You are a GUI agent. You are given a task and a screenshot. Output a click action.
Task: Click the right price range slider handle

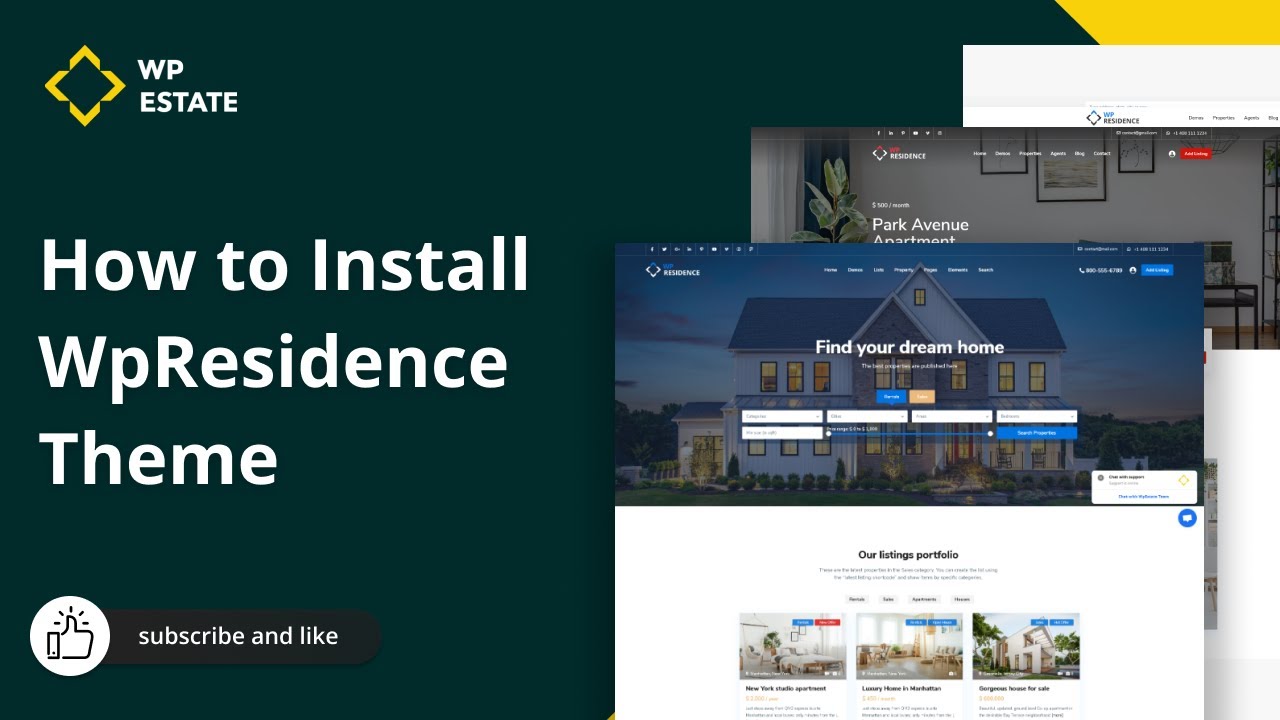pyautogui.click(x=990, y=434)
